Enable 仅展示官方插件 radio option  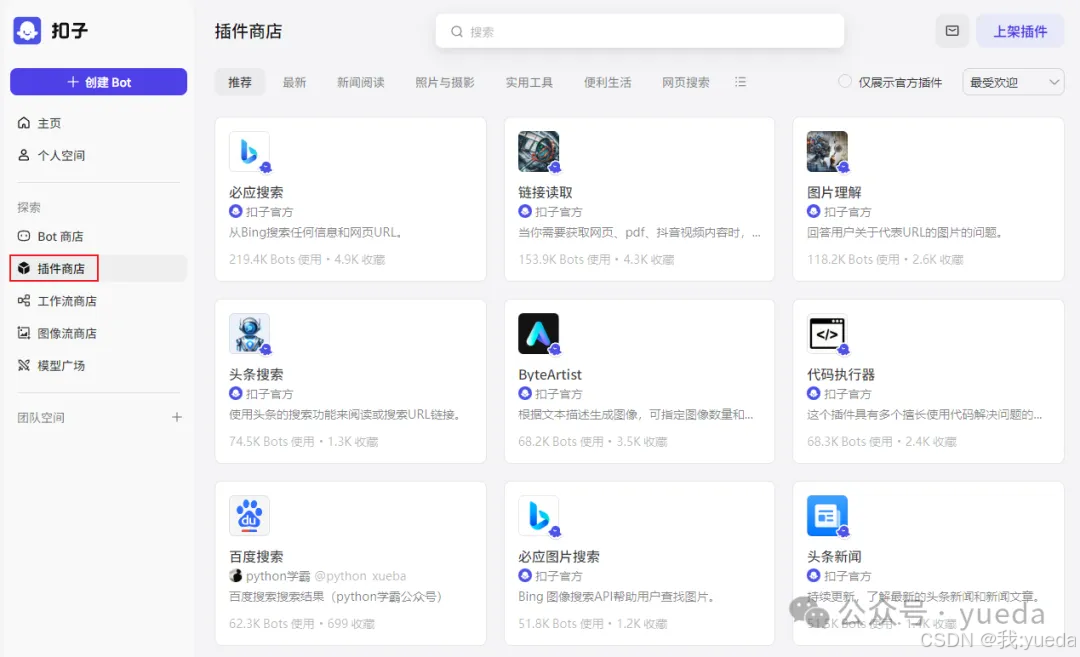(844, 81)
